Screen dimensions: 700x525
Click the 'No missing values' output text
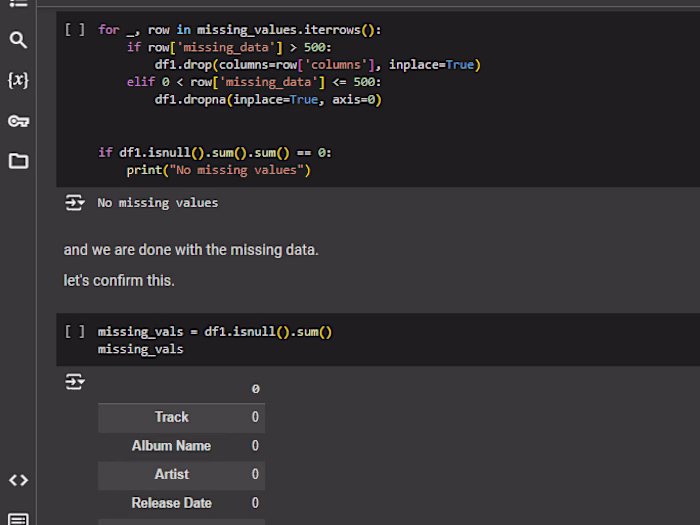(157, 203)
